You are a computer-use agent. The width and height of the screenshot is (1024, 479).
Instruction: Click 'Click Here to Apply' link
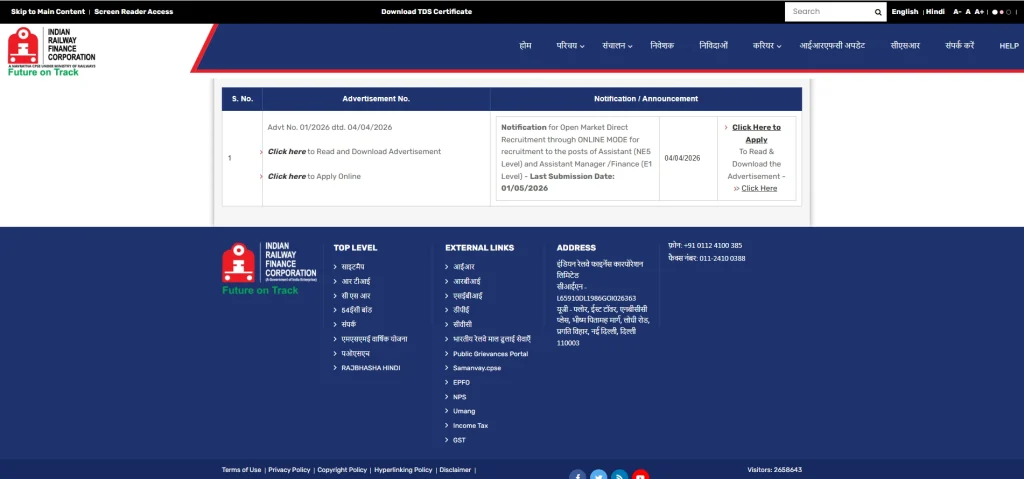tap(756, 133)
